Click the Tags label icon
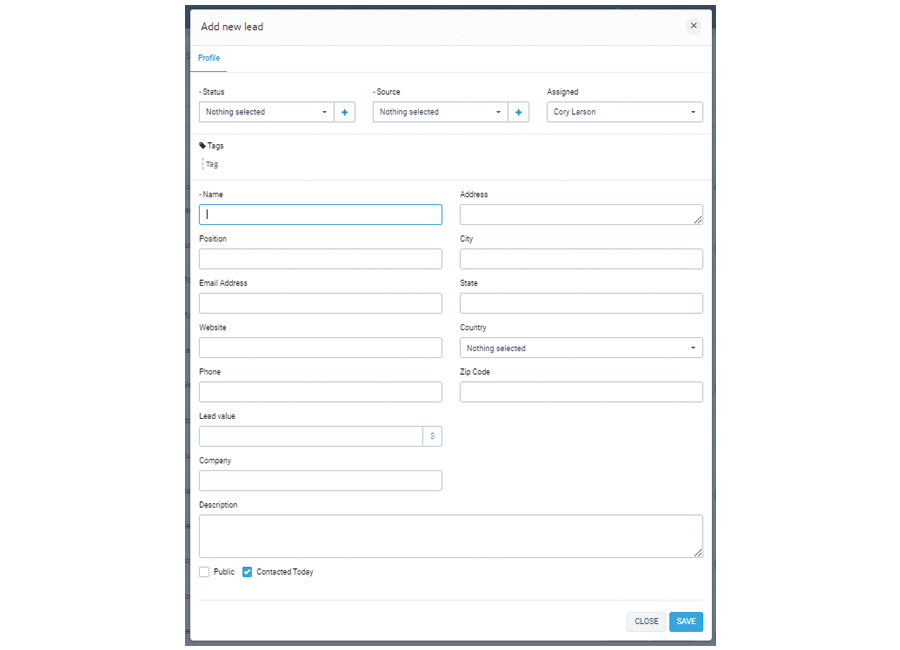 [203, 146]
